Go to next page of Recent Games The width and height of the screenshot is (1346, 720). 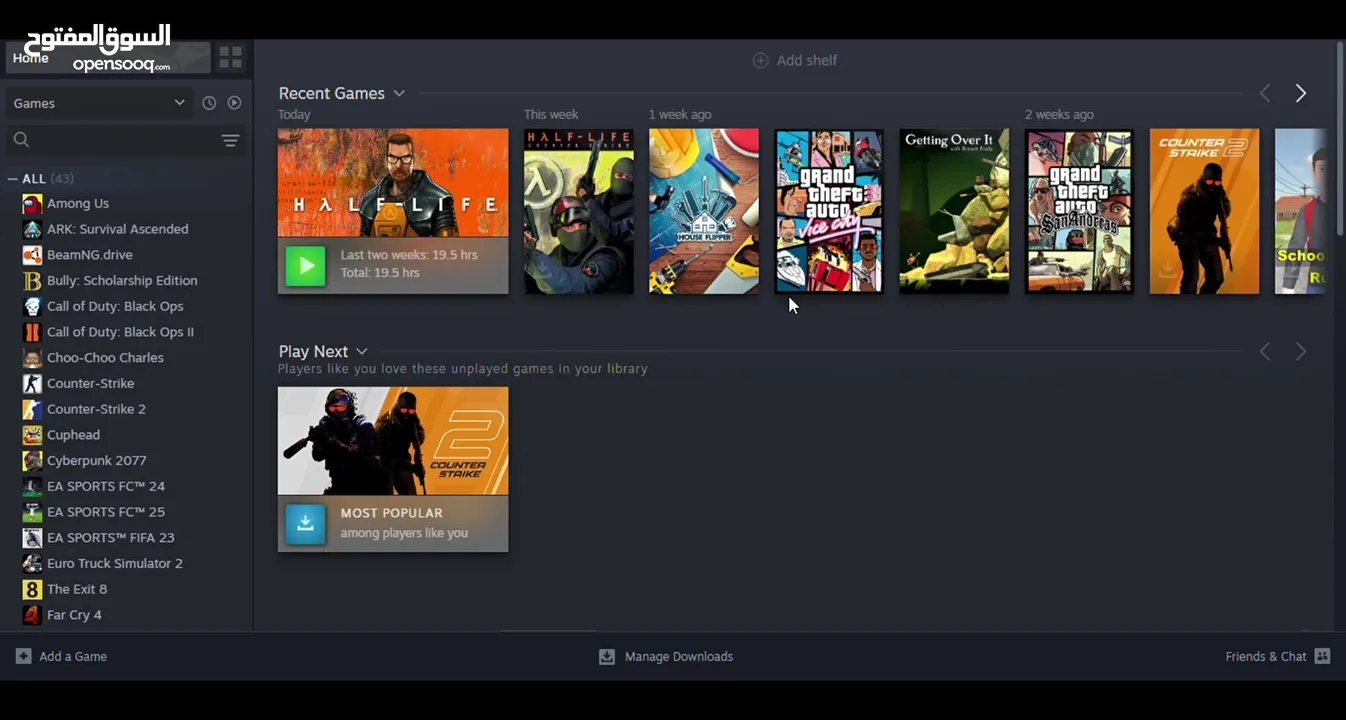[1300, 93]
